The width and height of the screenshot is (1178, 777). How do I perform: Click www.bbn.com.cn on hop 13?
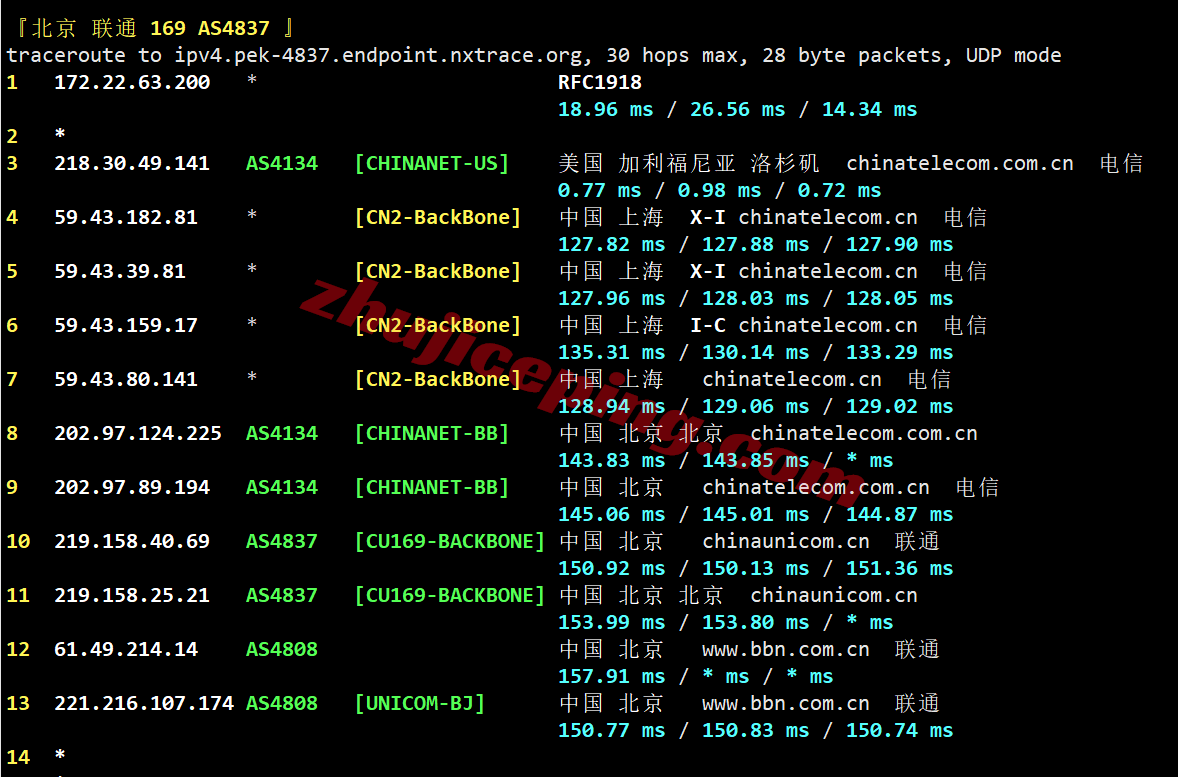coord(786,705)
